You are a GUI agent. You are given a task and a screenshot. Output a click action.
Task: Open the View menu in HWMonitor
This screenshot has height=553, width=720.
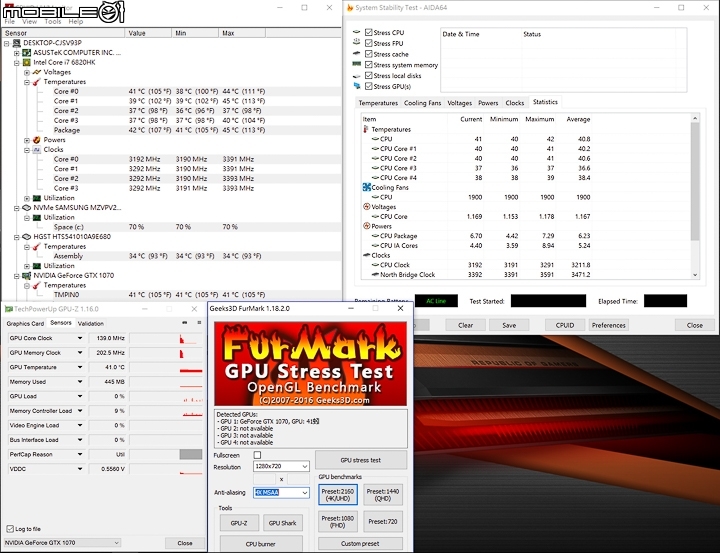tap(29, 22)
